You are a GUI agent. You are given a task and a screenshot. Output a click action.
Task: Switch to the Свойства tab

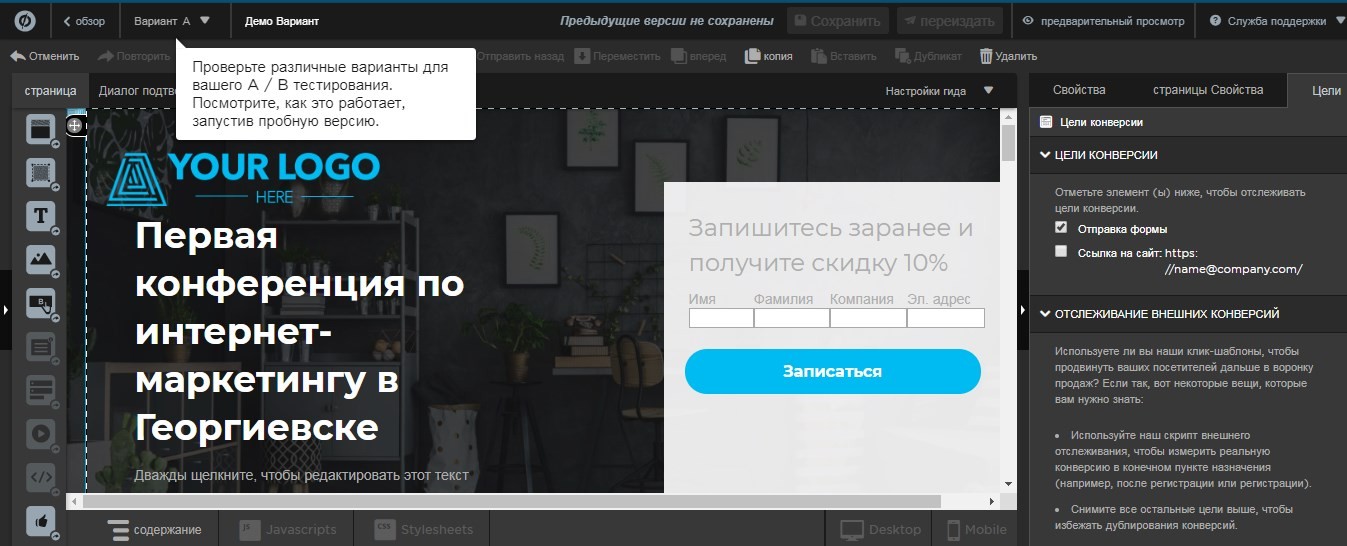click(1079, 90)
